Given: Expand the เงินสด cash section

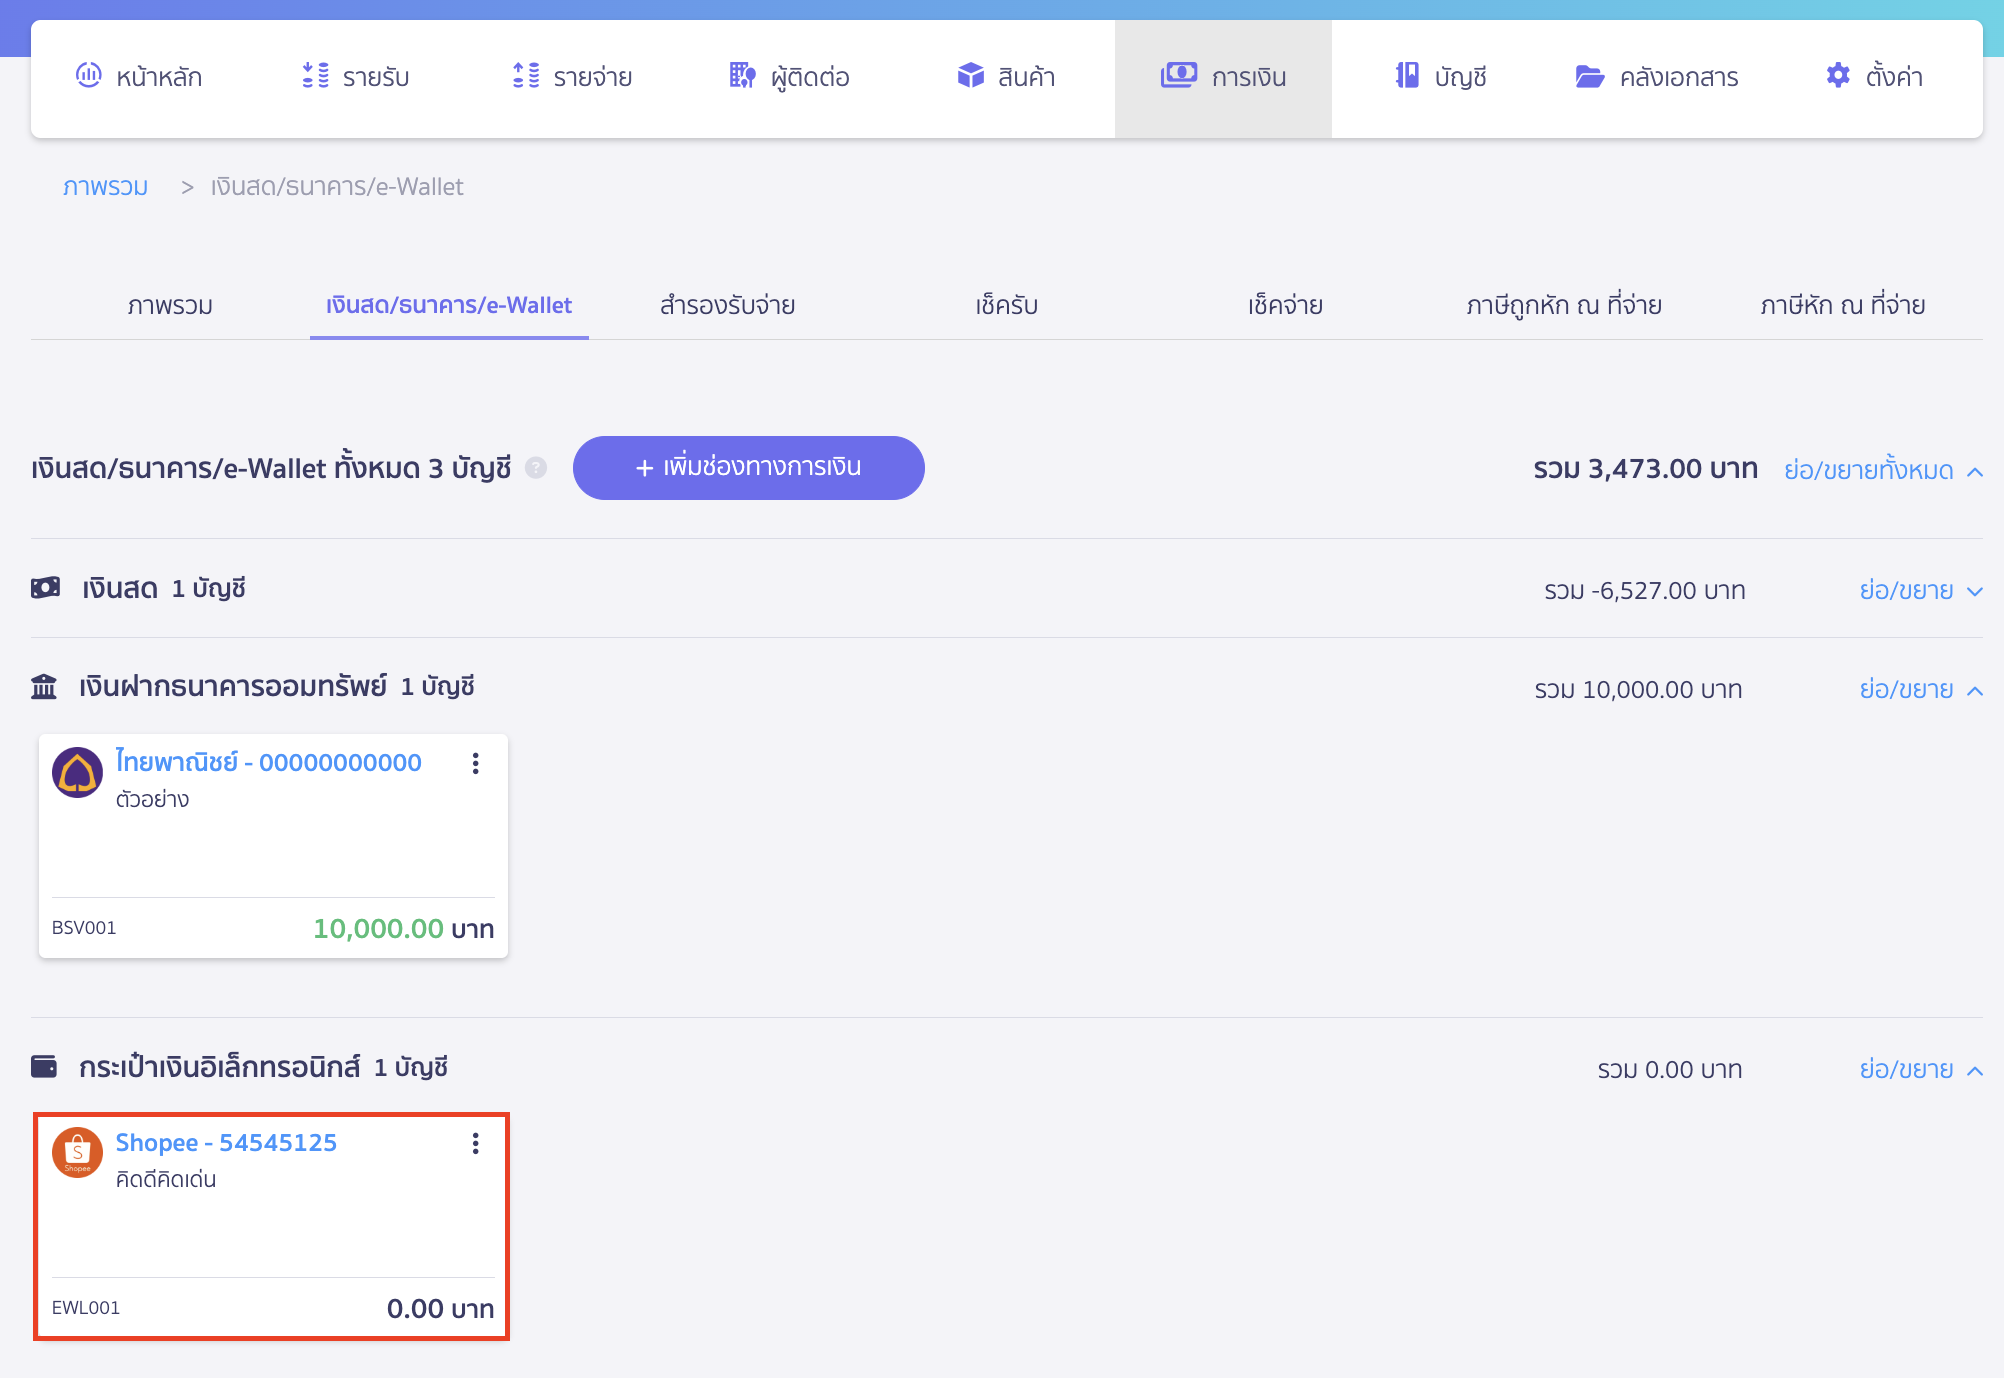Looking at the screenshot, I should (1917, 590).
